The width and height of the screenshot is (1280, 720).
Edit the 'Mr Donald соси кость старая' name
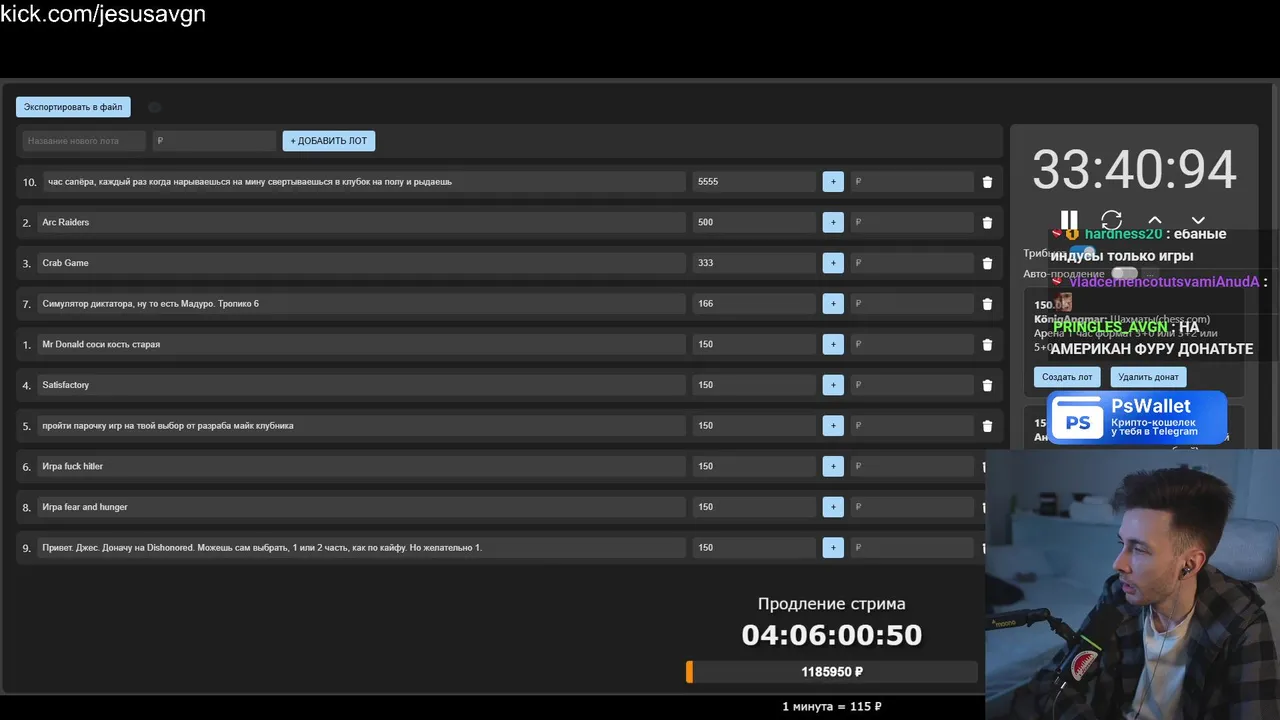[361, 344]
